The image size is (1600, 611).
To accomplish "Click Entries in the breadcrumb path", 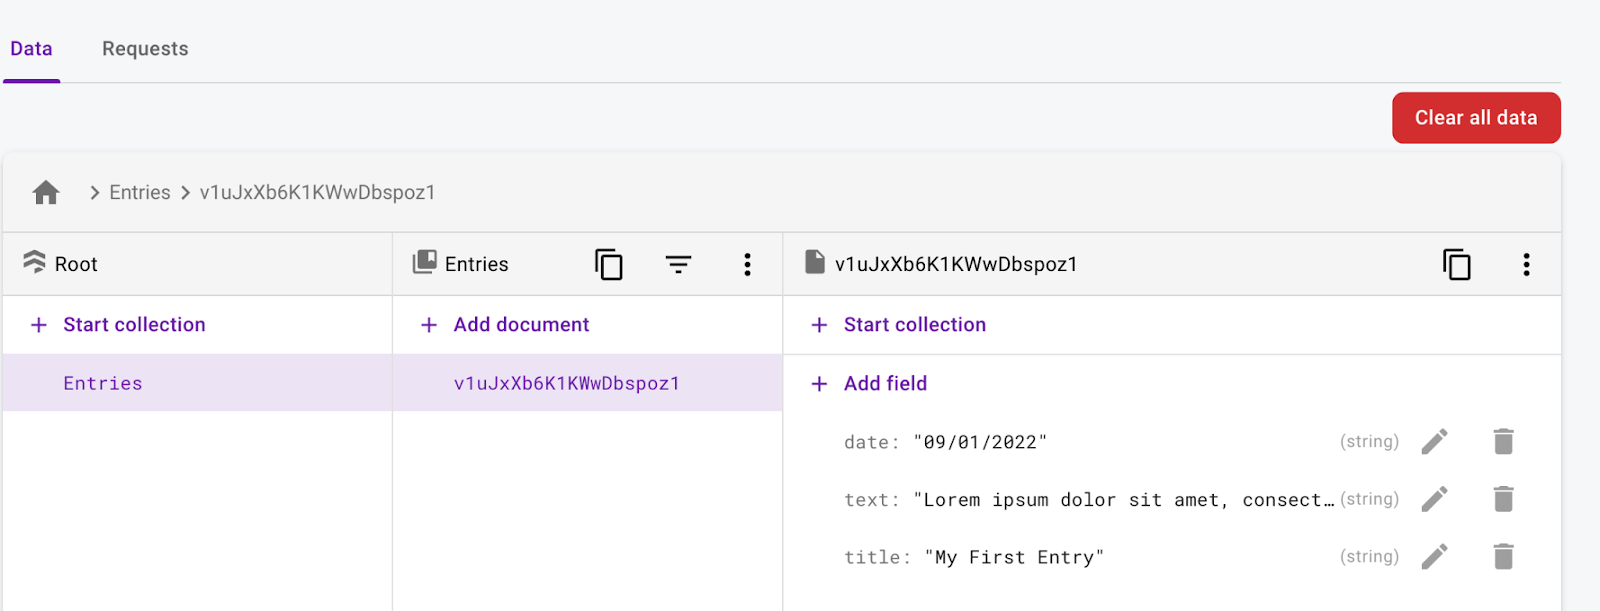I will tap(140, 193).
